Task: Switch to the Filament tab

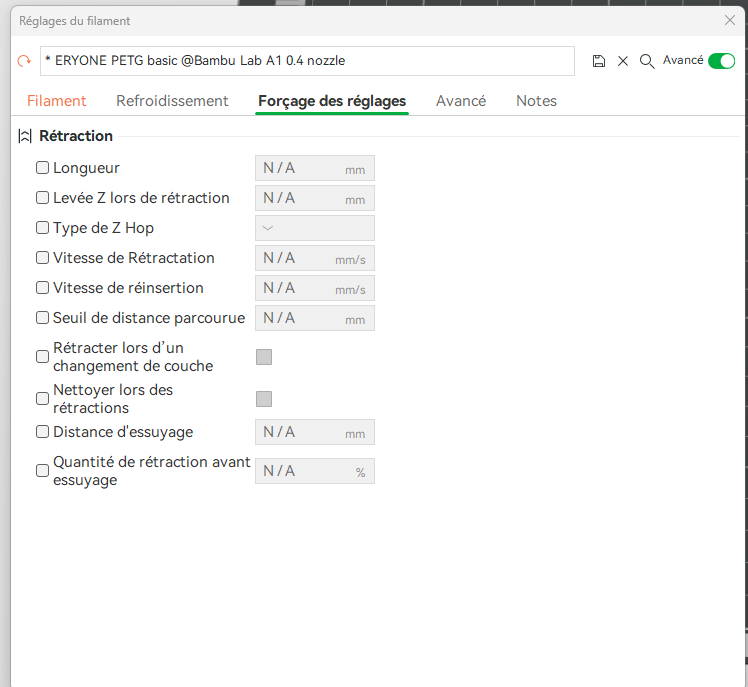Action: (x=56, y=101)
